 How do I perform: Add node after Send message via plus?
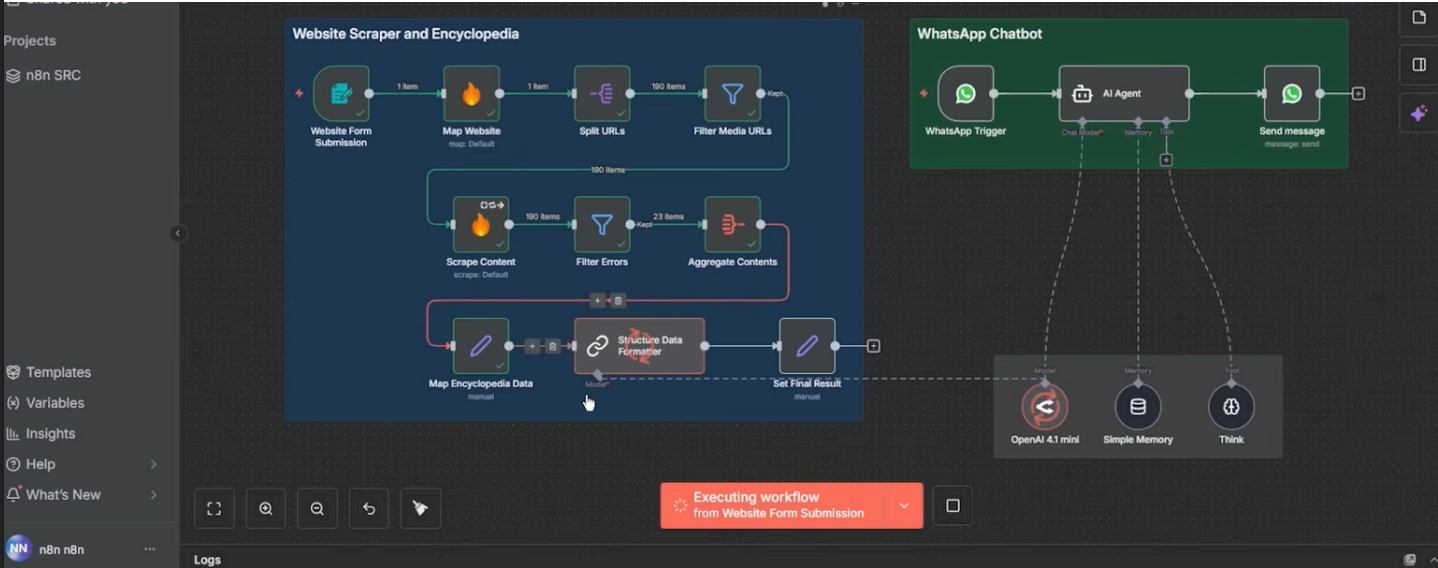(x=1358, y=93)
